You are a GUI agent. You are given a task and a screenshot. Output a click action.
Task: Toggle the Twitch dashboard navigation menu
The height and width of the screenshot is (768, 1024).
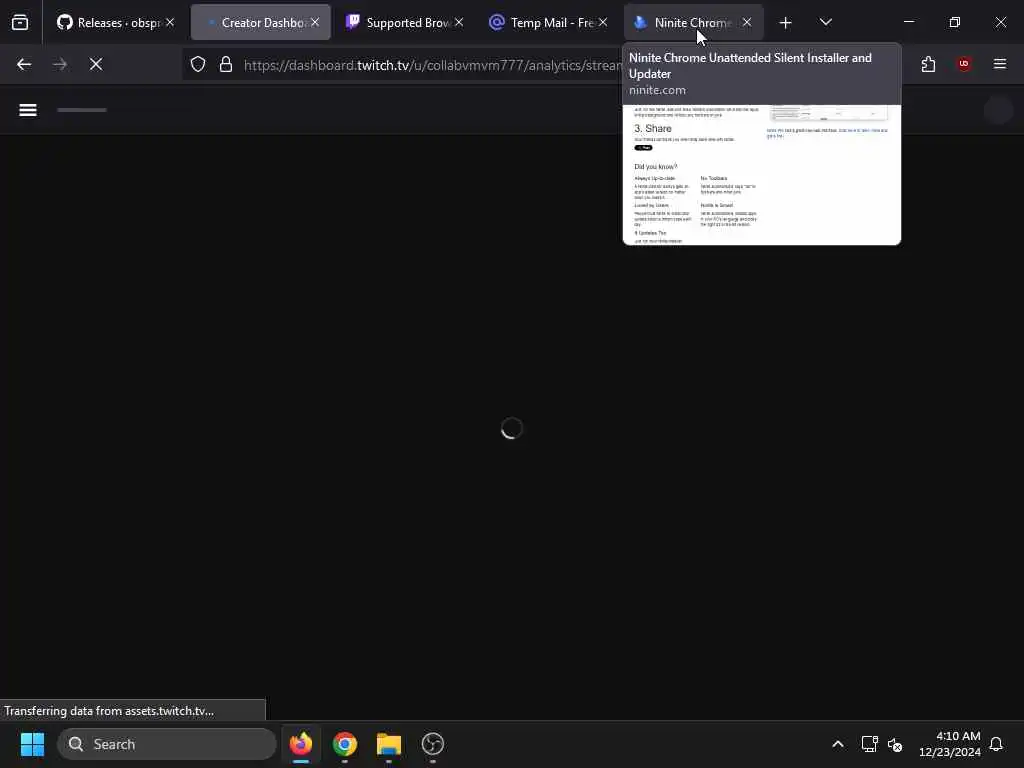click(27, 110)
